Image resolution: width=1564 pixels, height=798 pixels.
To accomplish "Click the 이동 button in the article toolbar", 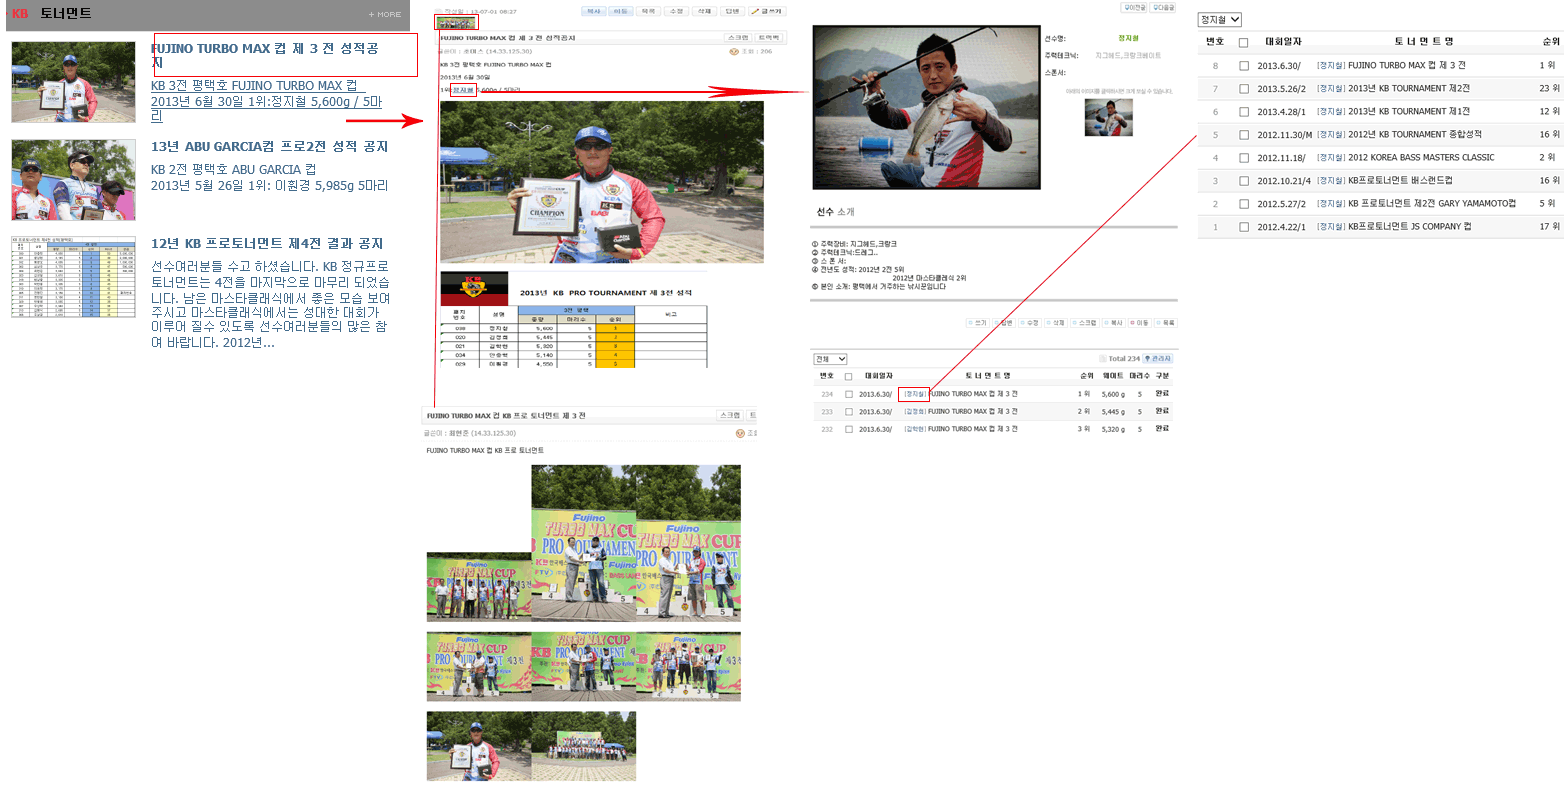I will point(621,11).
